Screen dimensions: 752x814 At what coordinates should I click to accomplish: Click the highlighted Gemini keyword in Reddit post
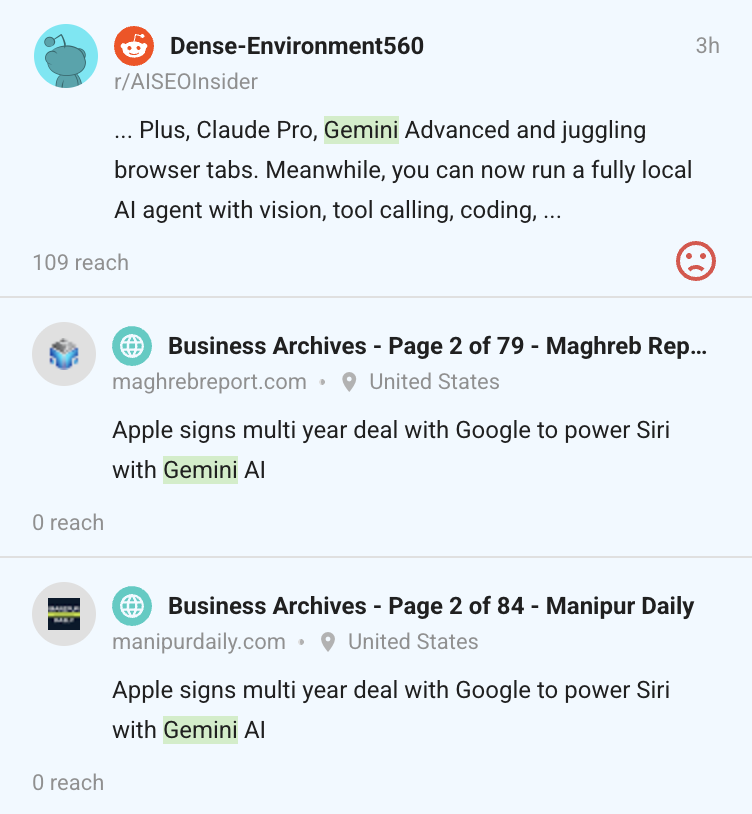pos(361,130)
